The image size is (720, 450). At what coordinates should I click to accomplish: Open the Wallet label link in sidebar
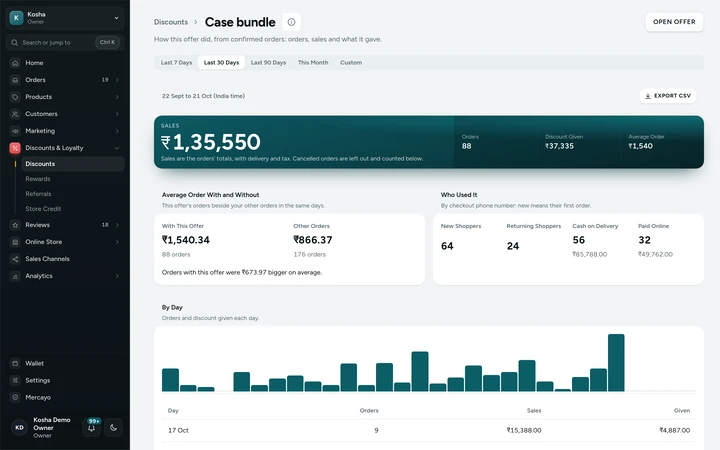coord(34,363)
